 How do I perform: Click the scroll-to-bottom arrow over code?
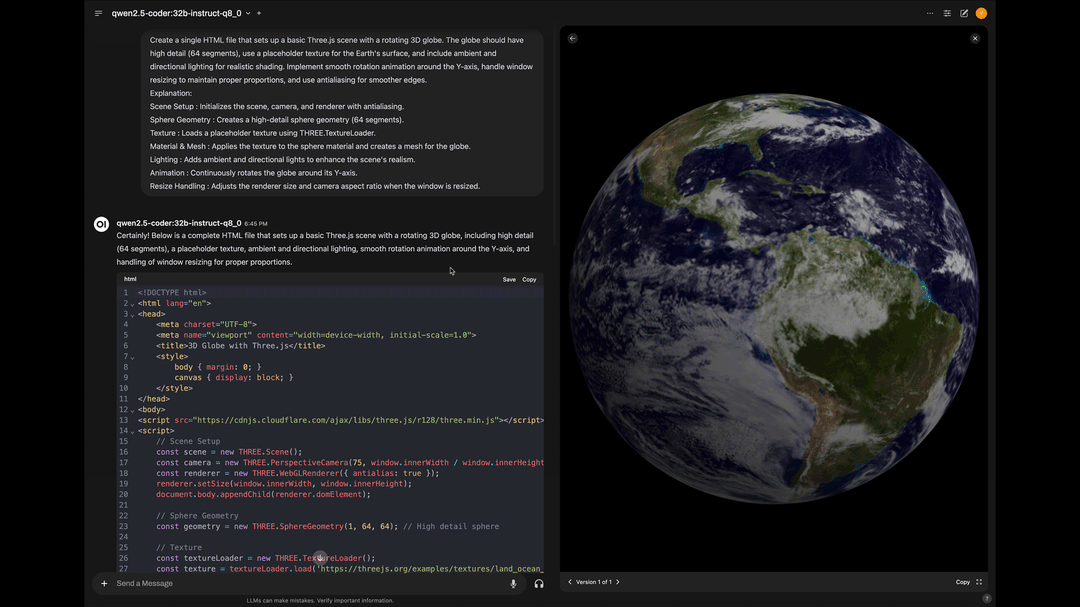pyautogui.click(x=320, y=557)
